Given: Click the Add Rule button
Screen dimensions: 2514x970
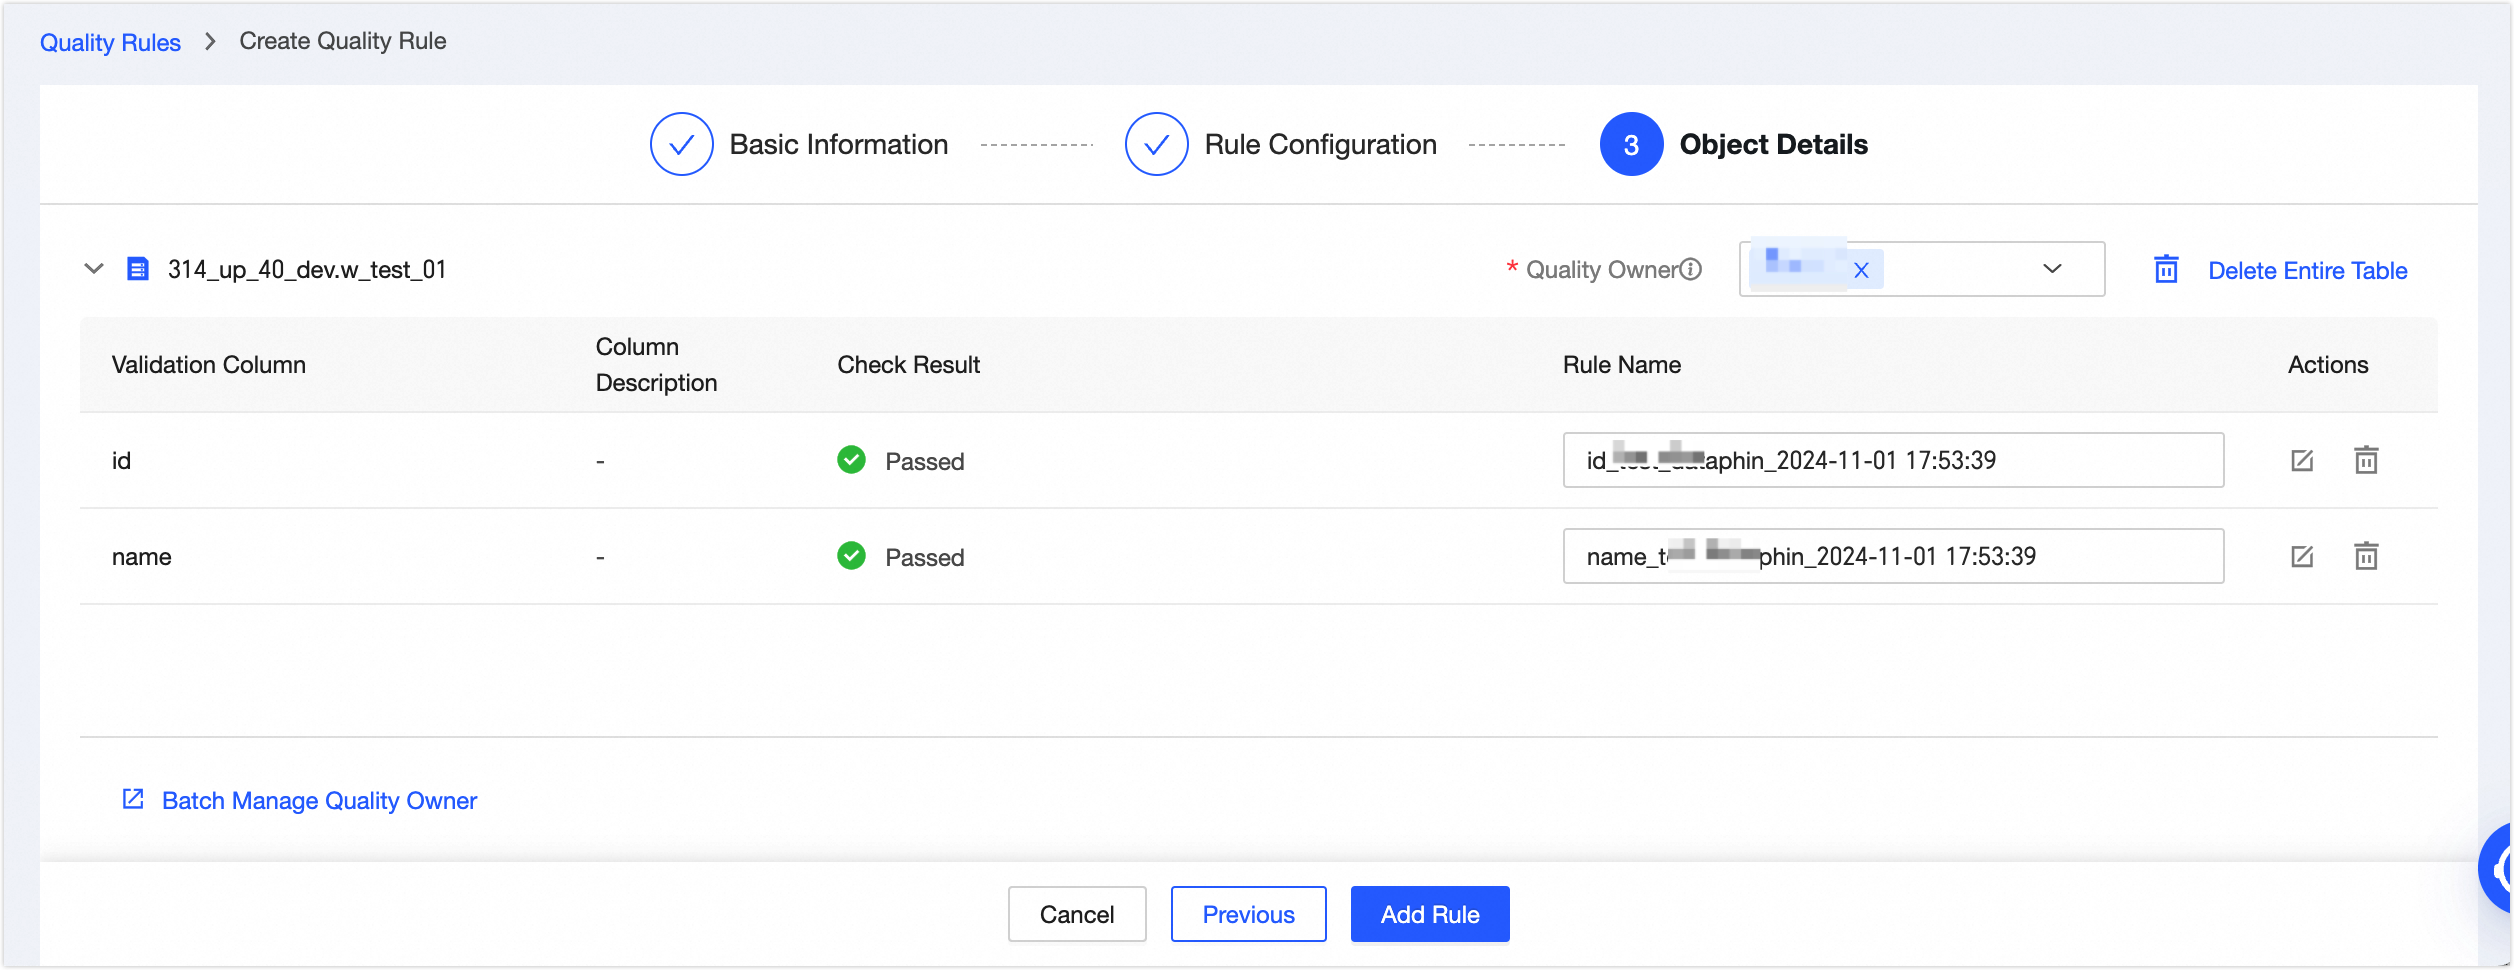Looking at the screenshot, I should [x=1430, y=914].
